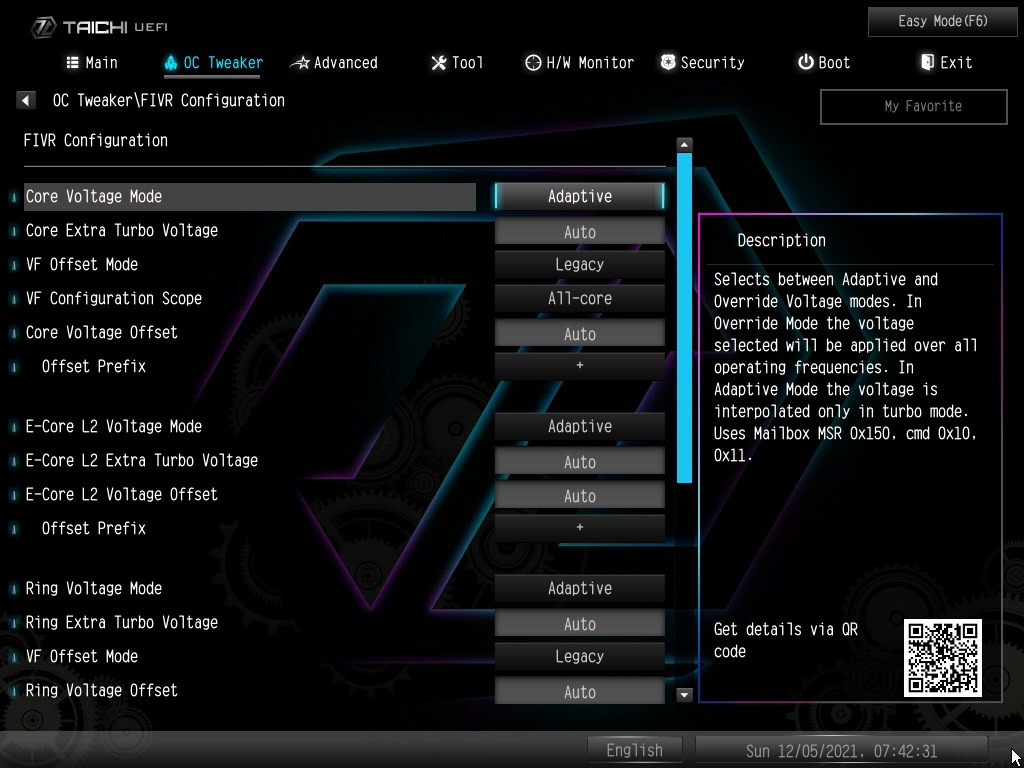
Task: Click the Advanced tab star icon
Action: click(x=299, y=63)
